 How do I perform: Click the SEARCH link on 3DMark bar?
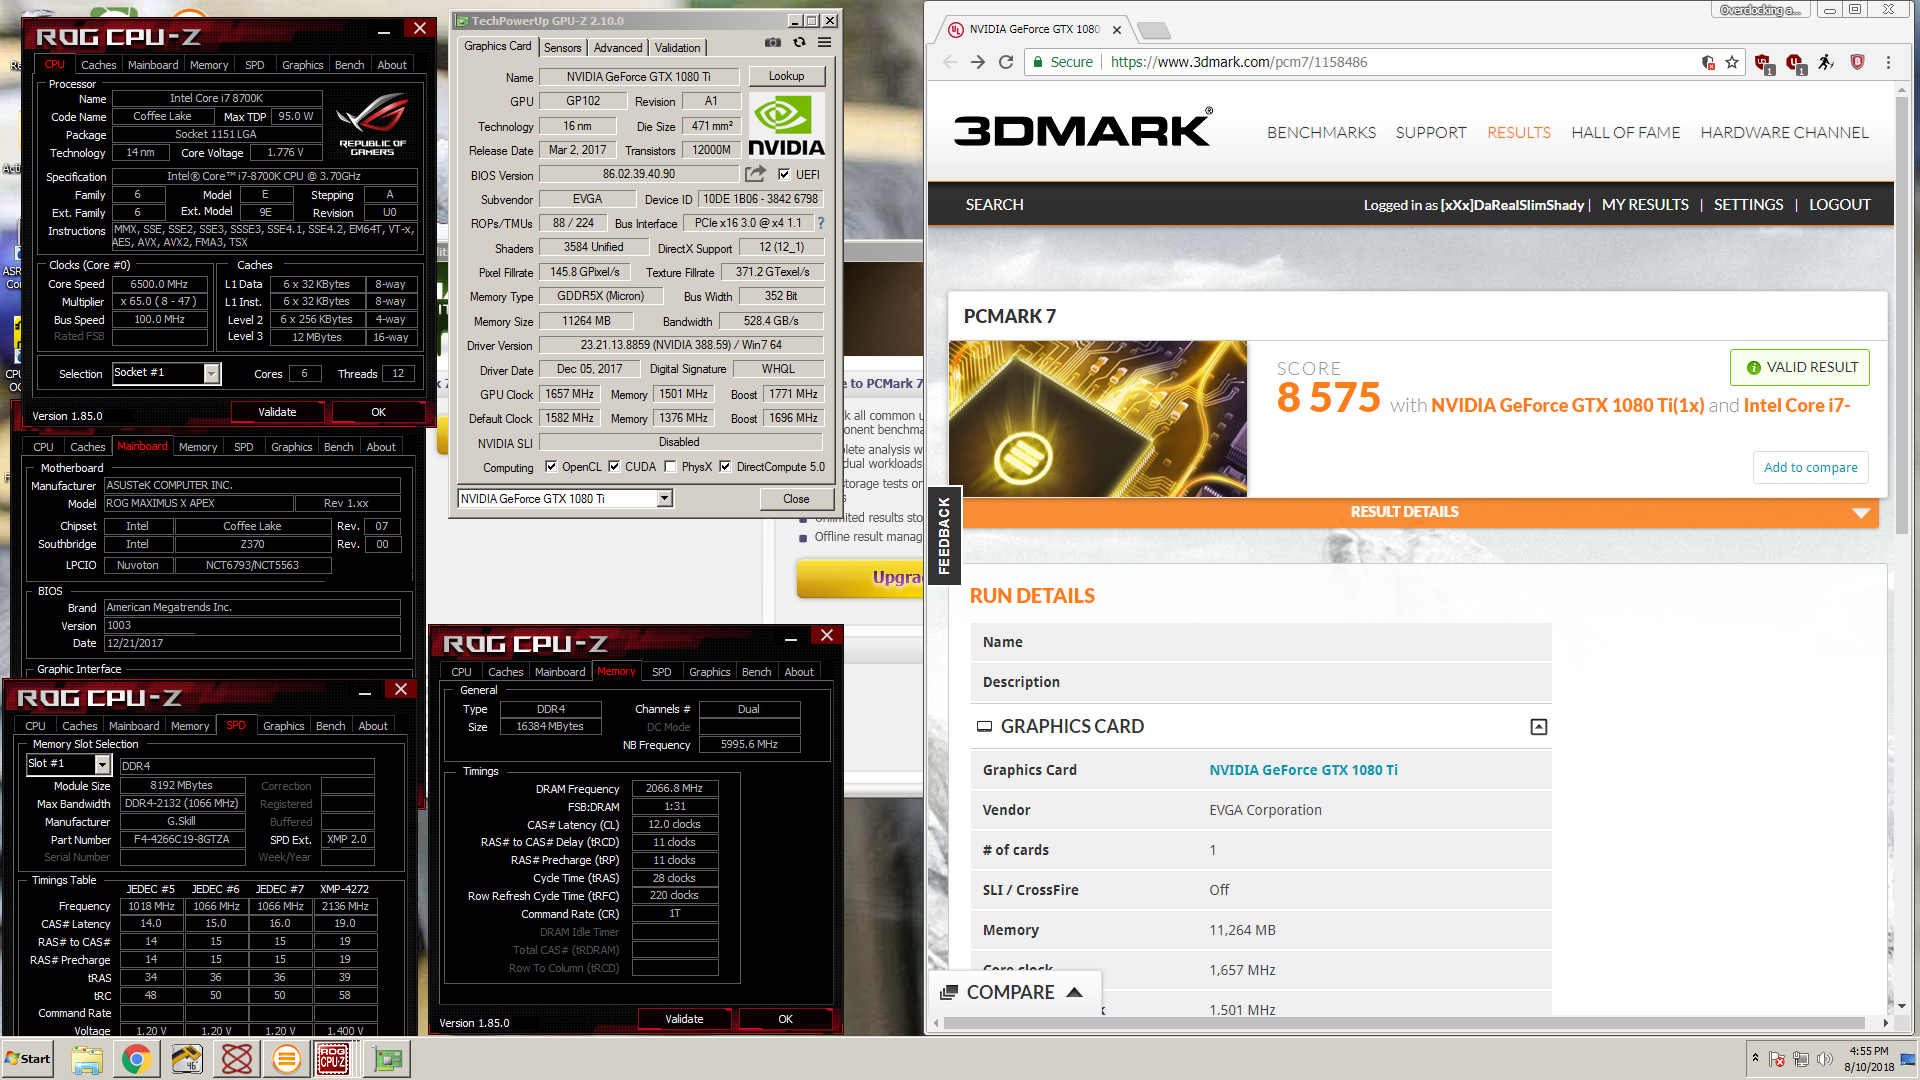[994, 205]
